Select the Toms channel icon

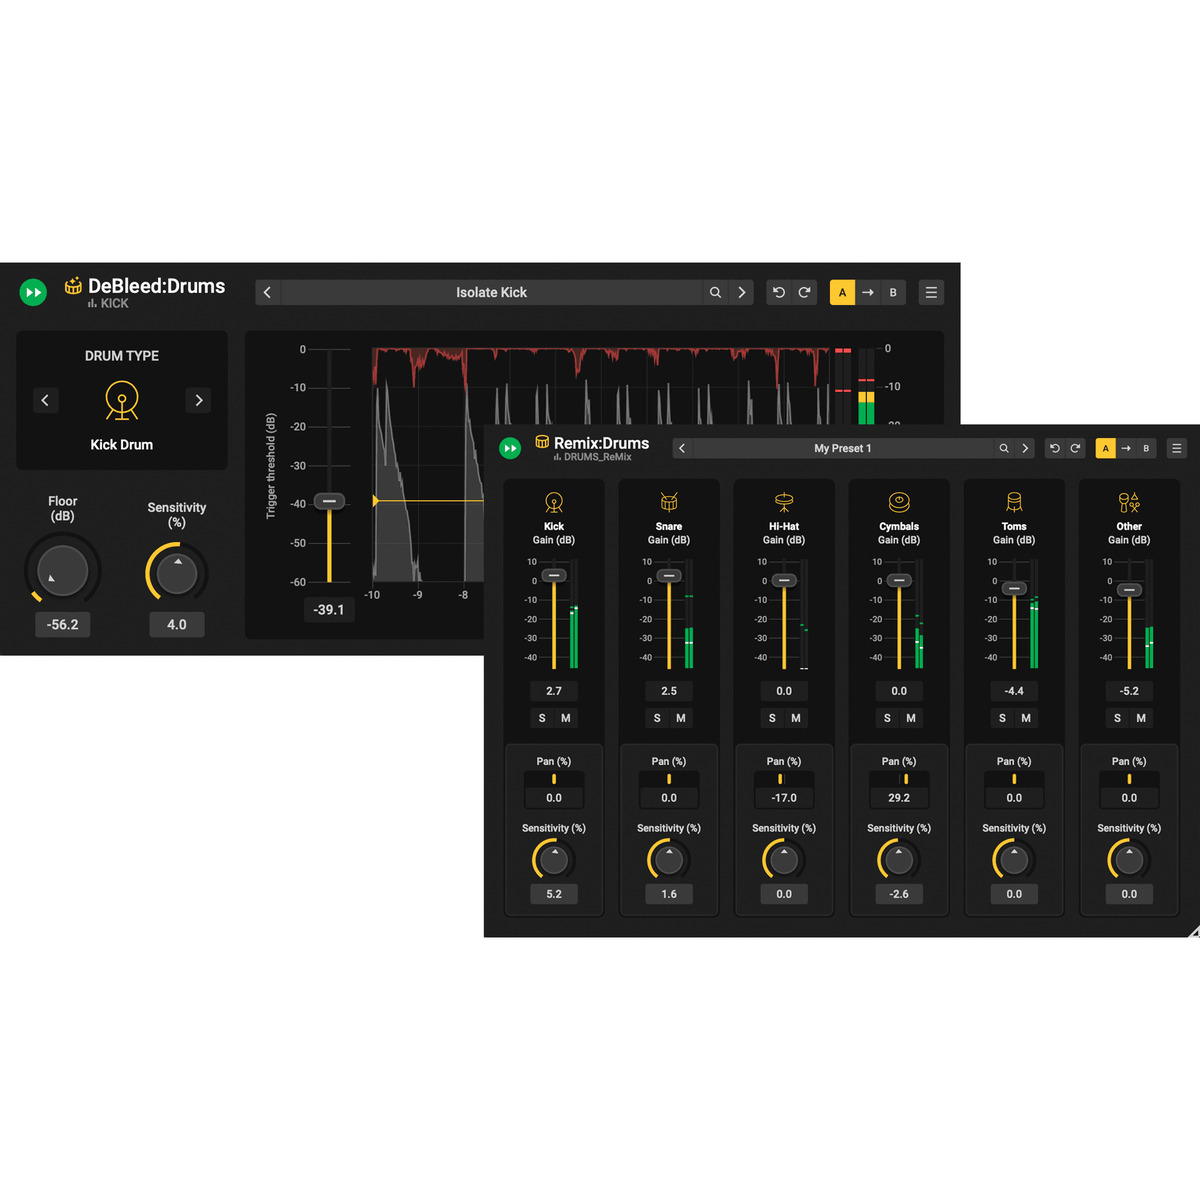click(1013, 503)
